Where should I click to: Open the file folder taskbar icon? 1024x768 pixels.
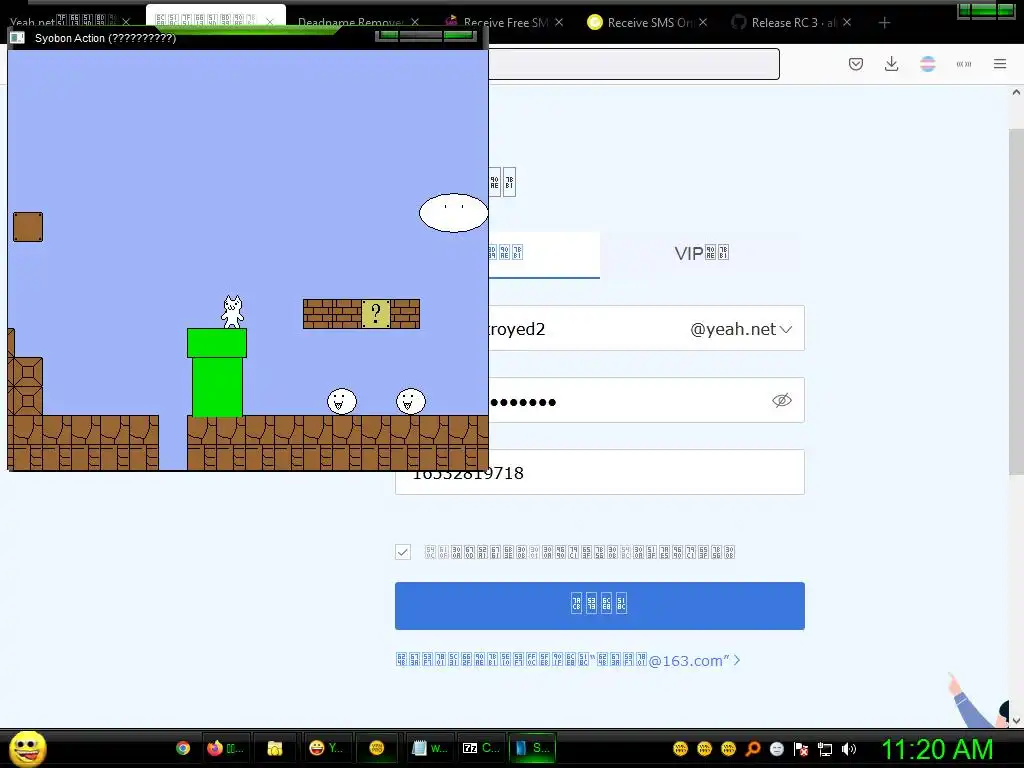pyautogui.click(x=274, y=748)
